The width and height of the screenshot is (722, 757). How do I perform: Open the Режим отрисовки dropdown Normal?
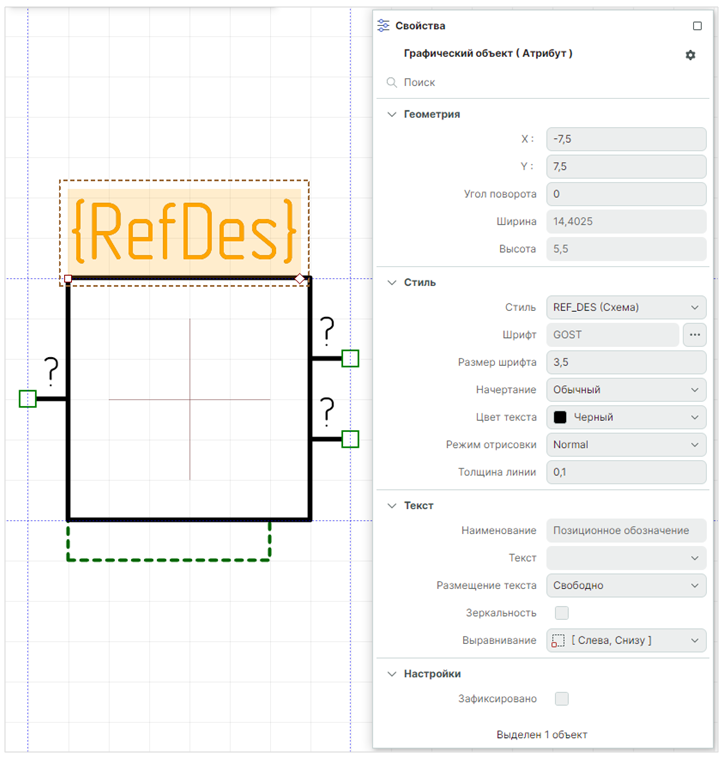point(626,445)
